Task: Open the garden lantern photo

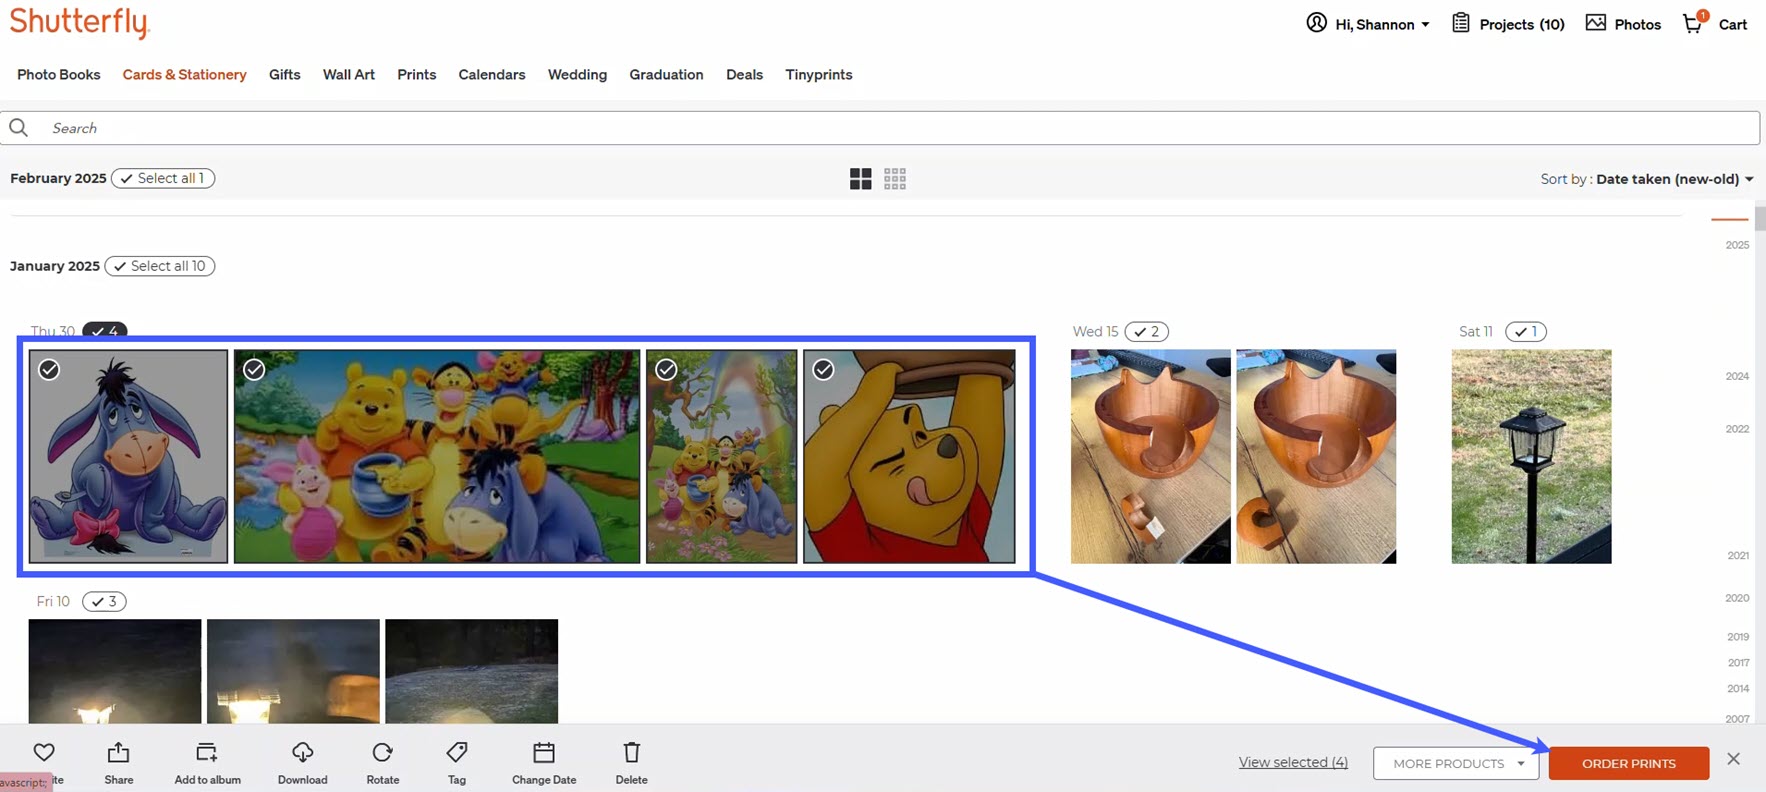Action: (x=1531, y=456)
